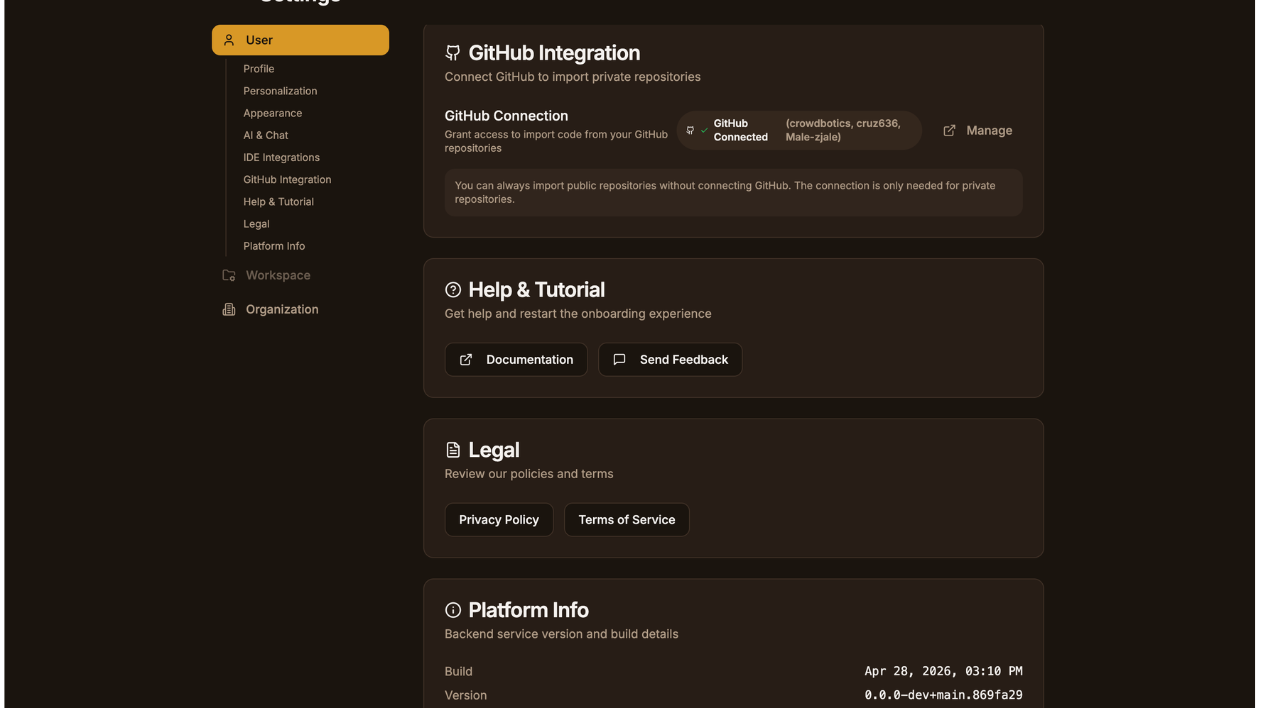The width and height of the screenshot is (1280, 720).
Task: Expand the Workspace section
Action: coord(300,275)
